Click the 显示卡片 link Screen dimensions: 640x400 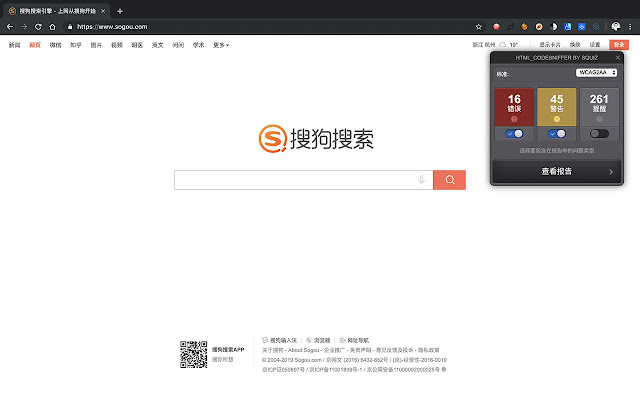tap(550, 45)
